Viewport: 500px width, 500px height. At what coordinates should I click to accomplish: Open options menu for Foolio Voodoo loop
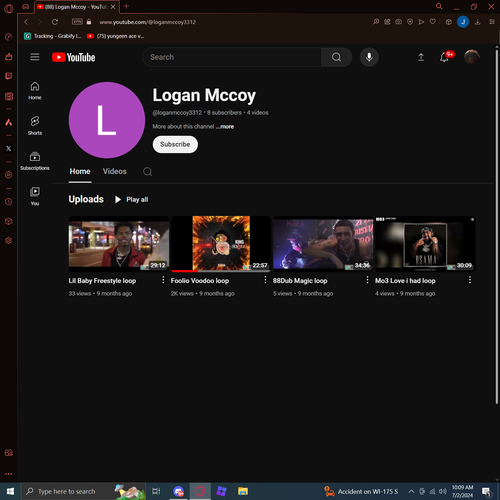(265, 280)
